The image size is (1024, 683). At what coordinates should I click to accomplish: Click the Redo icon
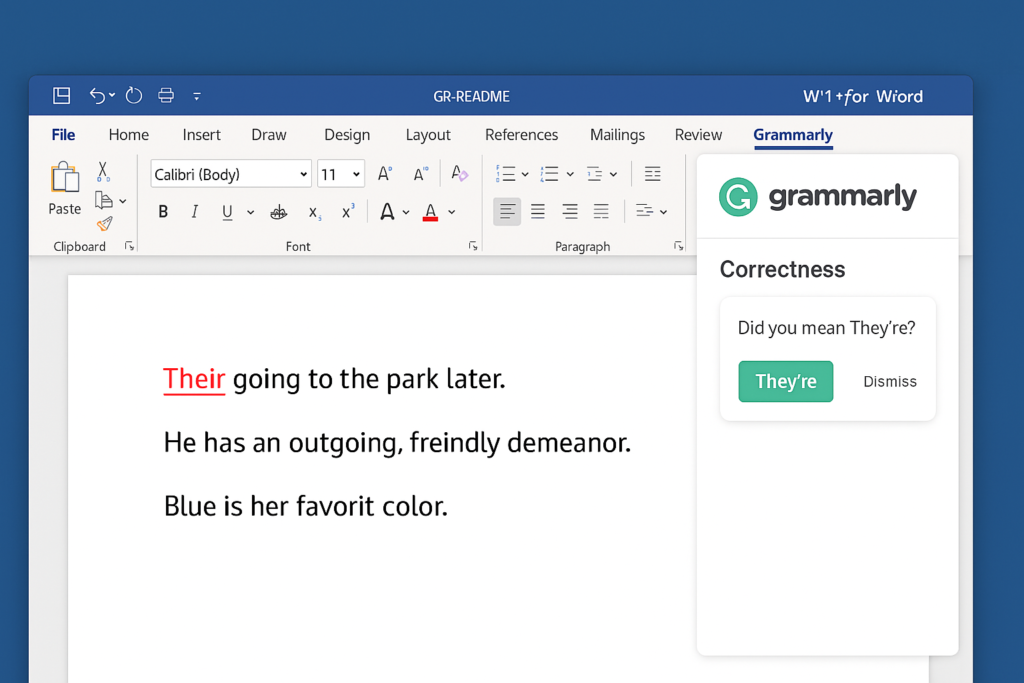(133, 95)
